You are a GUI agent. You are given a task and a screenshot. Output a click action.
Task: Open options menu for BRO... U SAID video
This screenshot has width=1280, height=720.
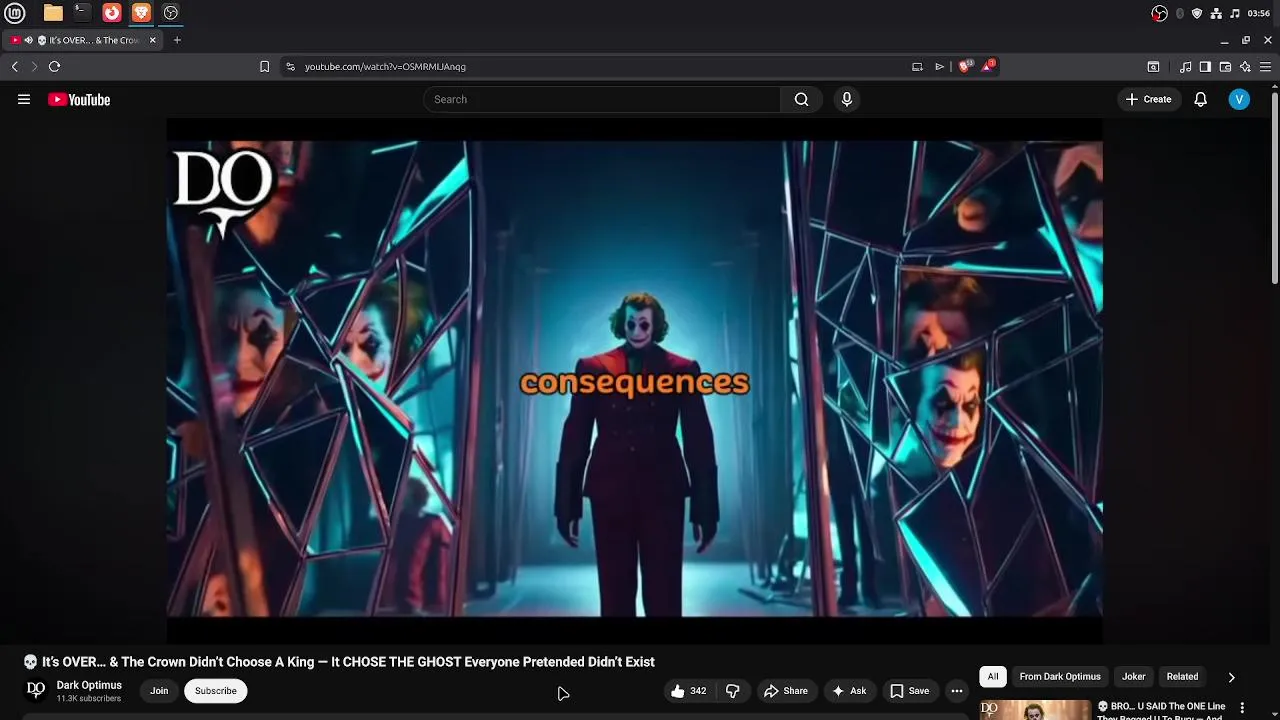pyautogui.click(x=1242, y=708)
